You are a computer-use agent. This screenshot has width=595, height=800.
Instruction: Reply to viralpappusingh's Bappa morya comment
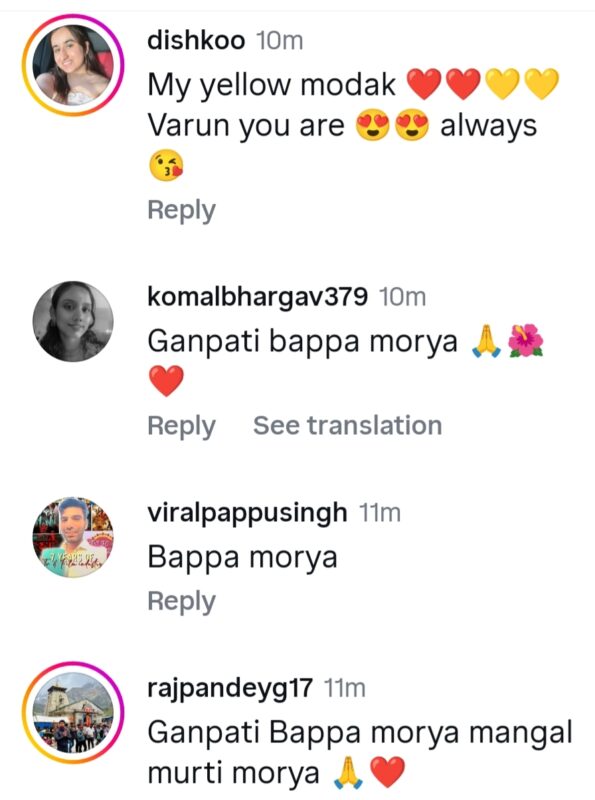click(x=182, y=602)
